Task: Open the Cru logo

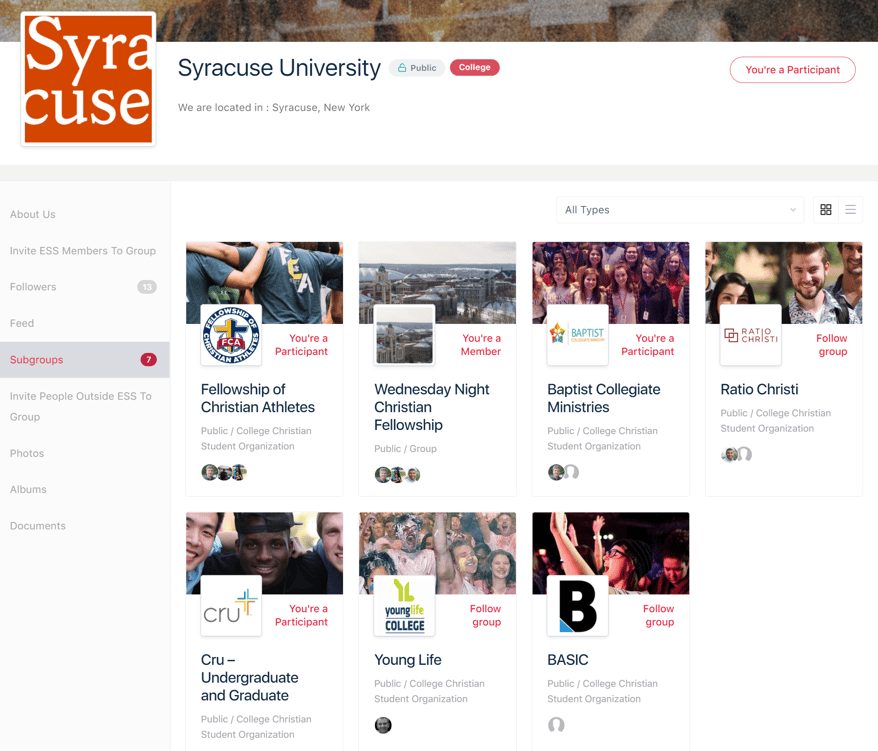Action: pos(231,605)
